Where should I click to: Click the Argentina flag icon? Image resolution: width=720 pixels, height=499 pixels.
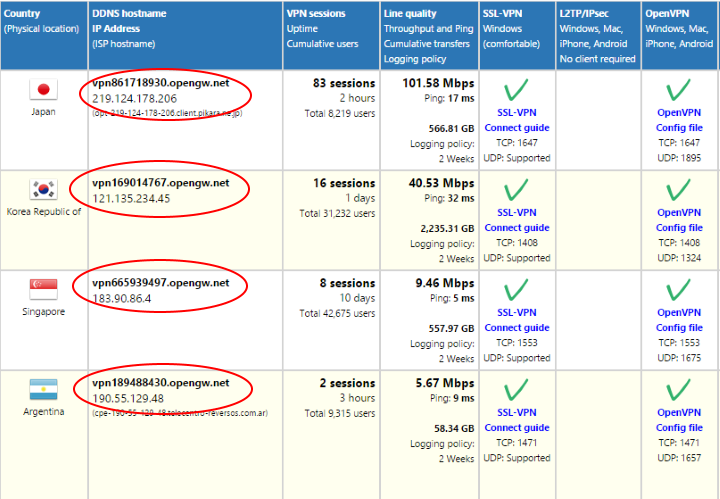coord(43,389)
